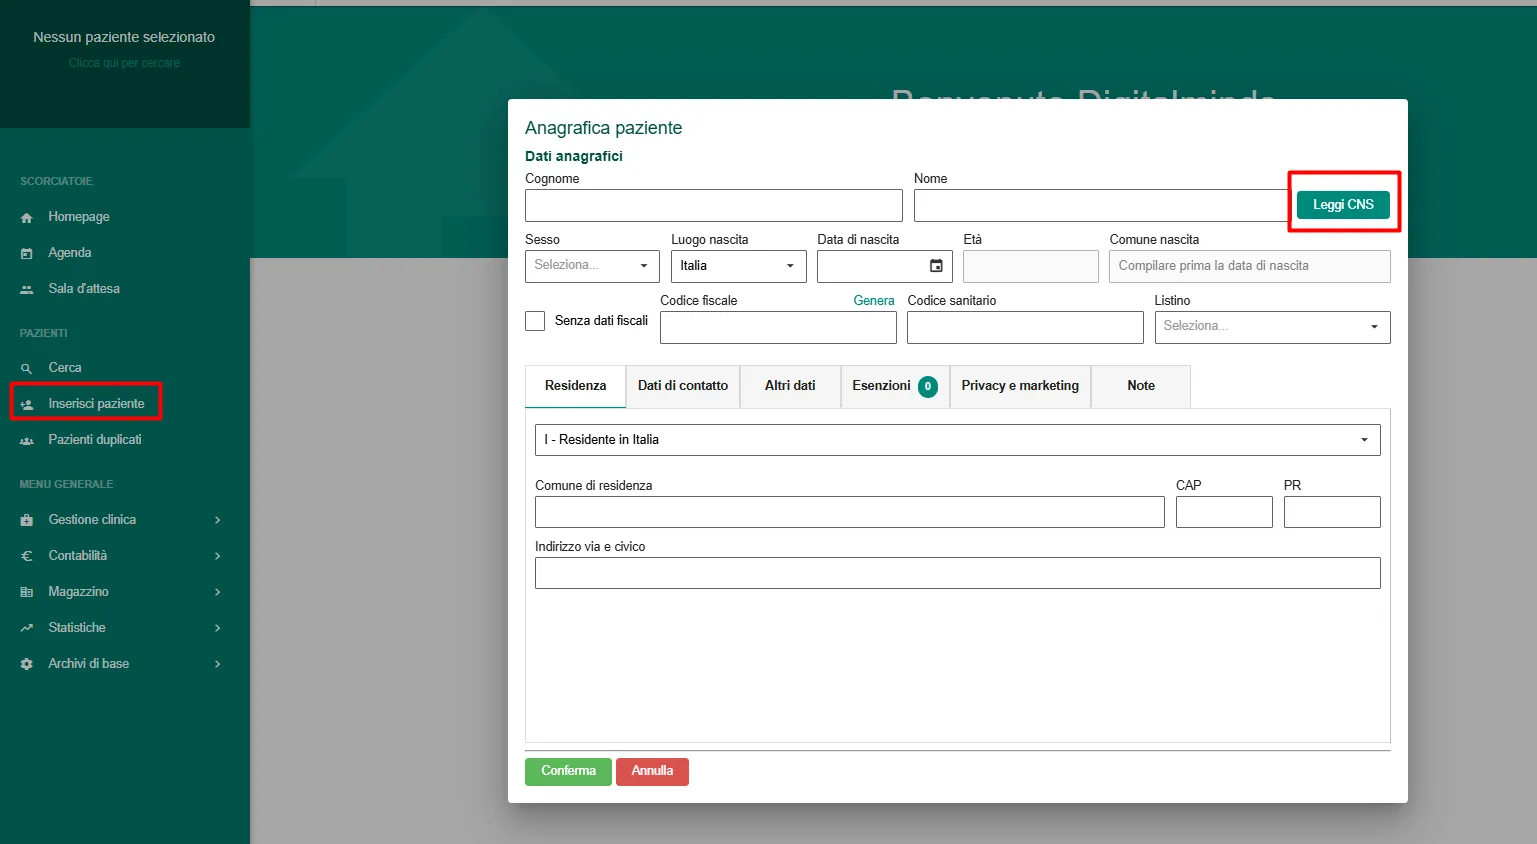Open the Data di nascita calendar picker

[936, 266]
